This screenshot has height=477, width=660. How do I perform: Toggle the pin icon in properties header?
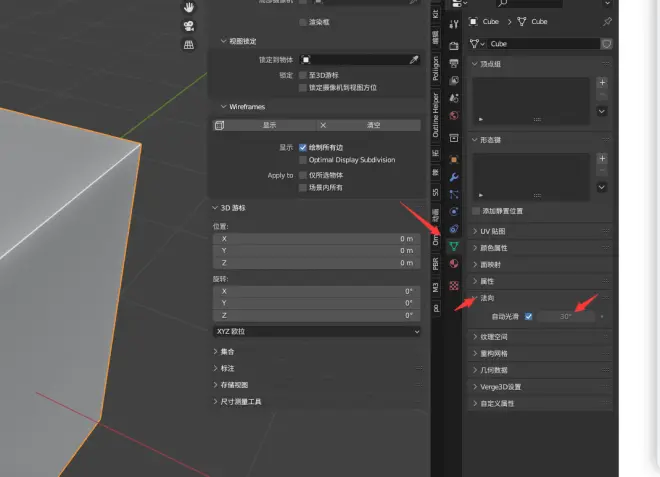(x=607, y=21)
